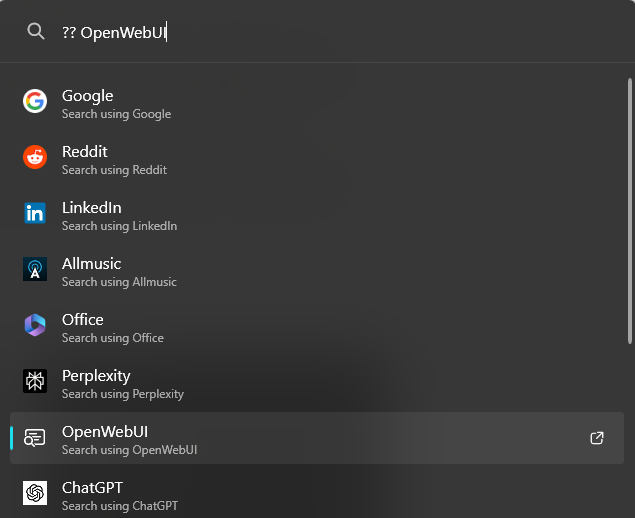Click the Allmusic antenna icon
This screenshot has width=635, height=518.
[35, 269]
